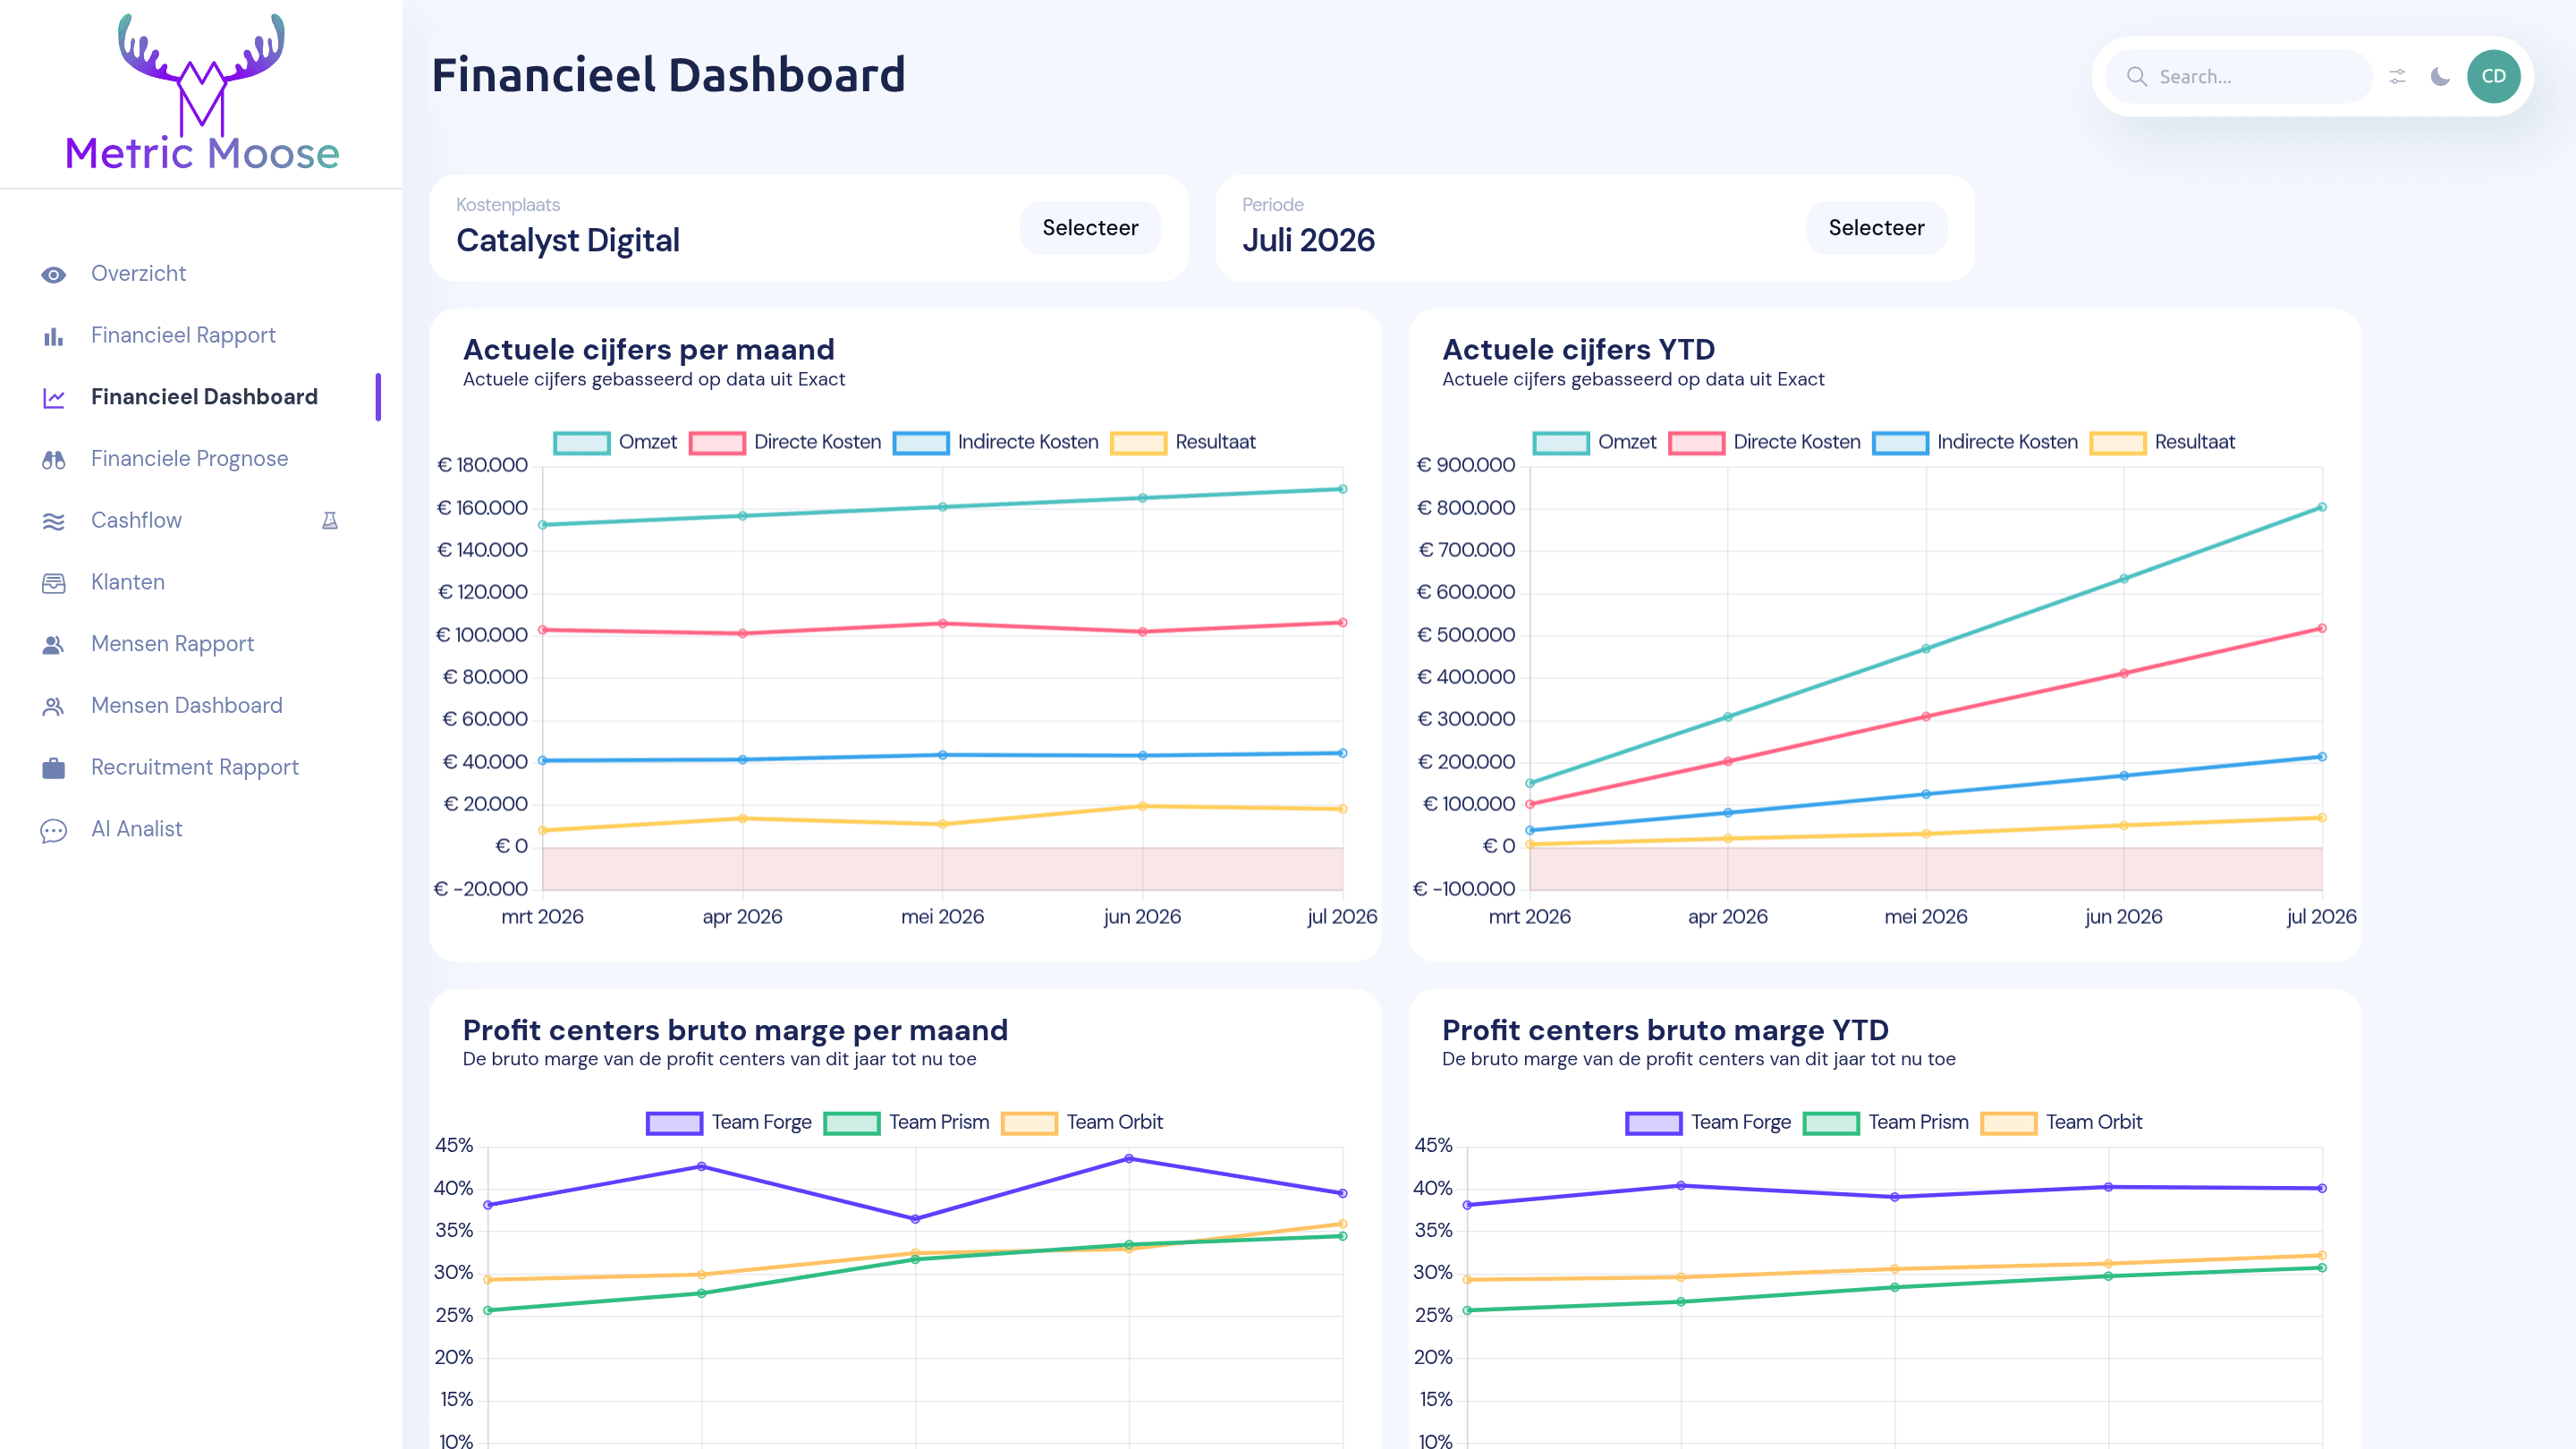Navigate to Cashflow
The width and height of the screenshot is (2576, 1449).
pos(136,520)
